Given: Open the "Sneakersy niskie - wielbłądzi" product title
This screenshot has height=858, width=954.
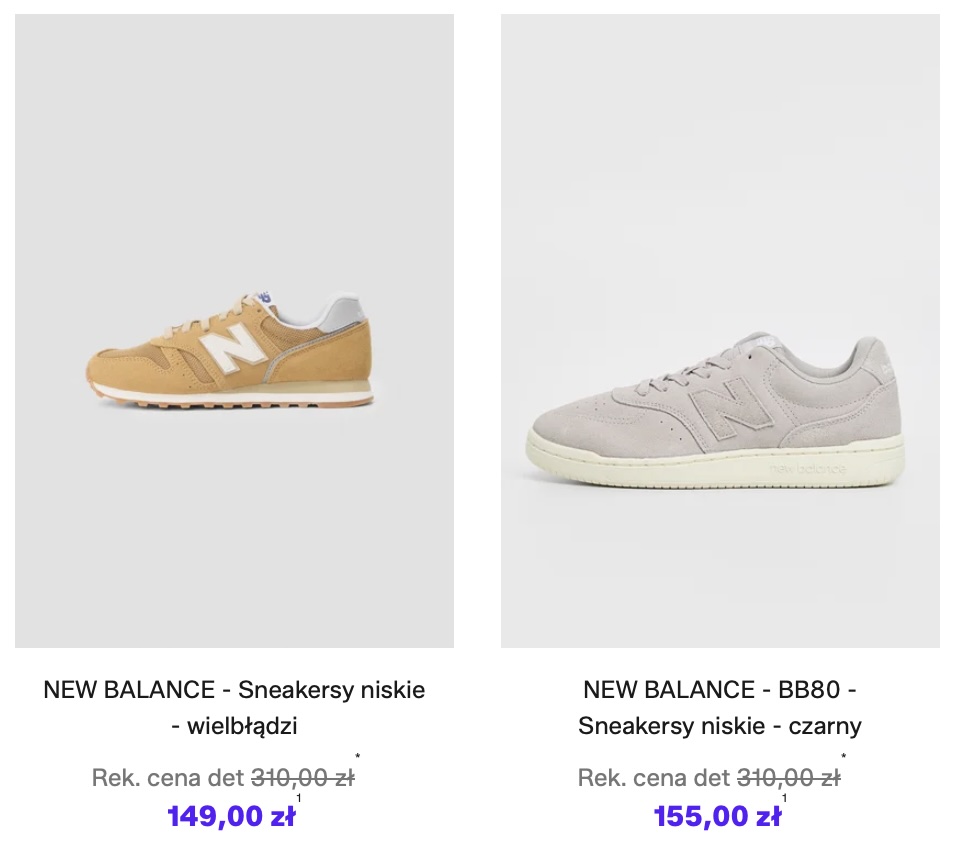Looking at the screenshot, I should tap(234, 707).
